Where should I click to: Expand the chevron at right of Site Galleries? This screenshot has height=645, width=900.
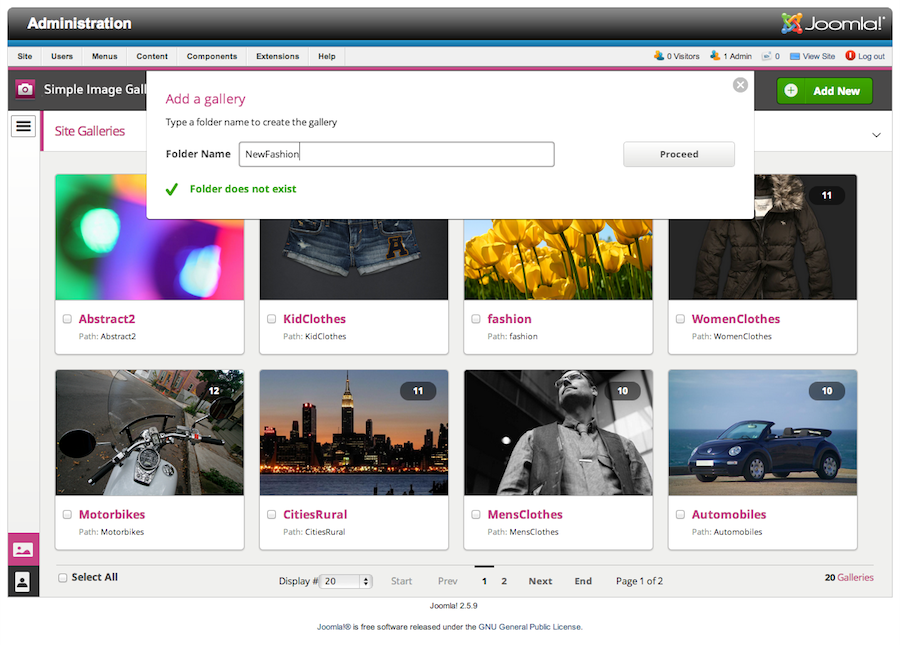coord(876,135)
